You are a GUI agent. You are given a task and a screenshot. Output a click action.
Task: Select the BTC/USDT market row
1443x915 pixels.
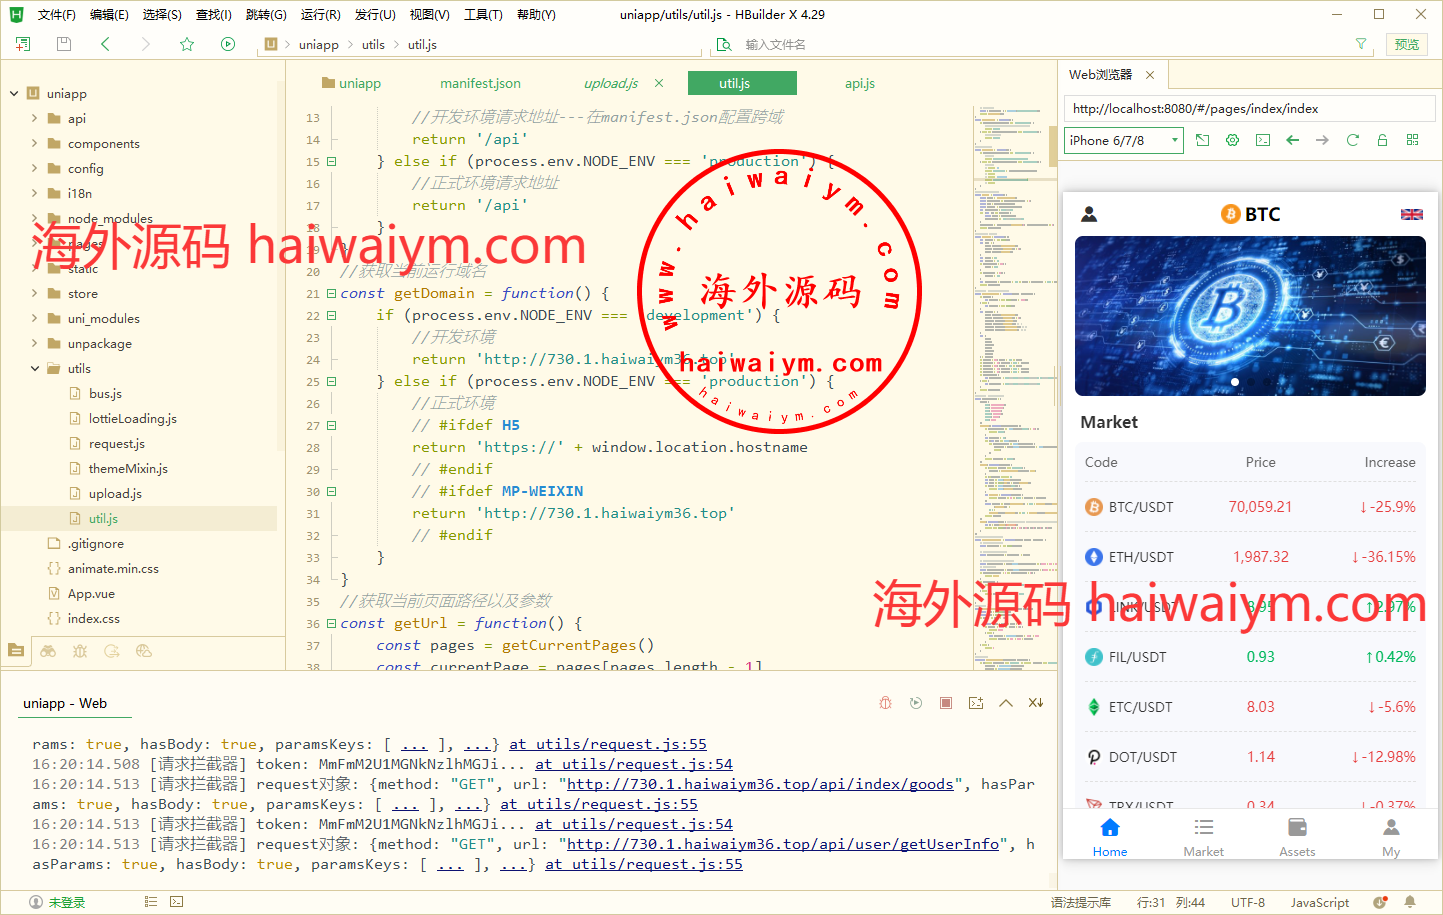pos(1250,507)
